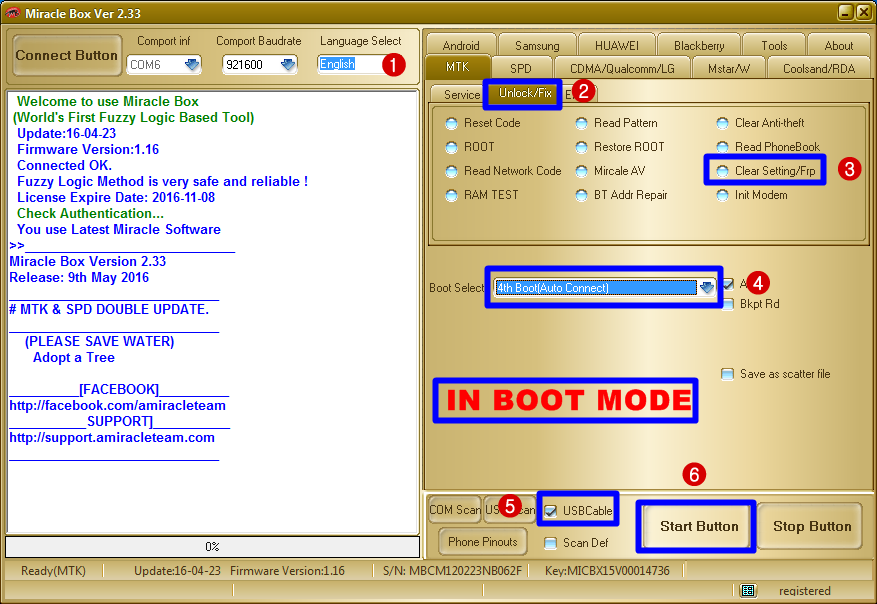Open the Comport Baudrate dropdown arrow
Viewport: 877px width, 604px height.
click(288, 65)
